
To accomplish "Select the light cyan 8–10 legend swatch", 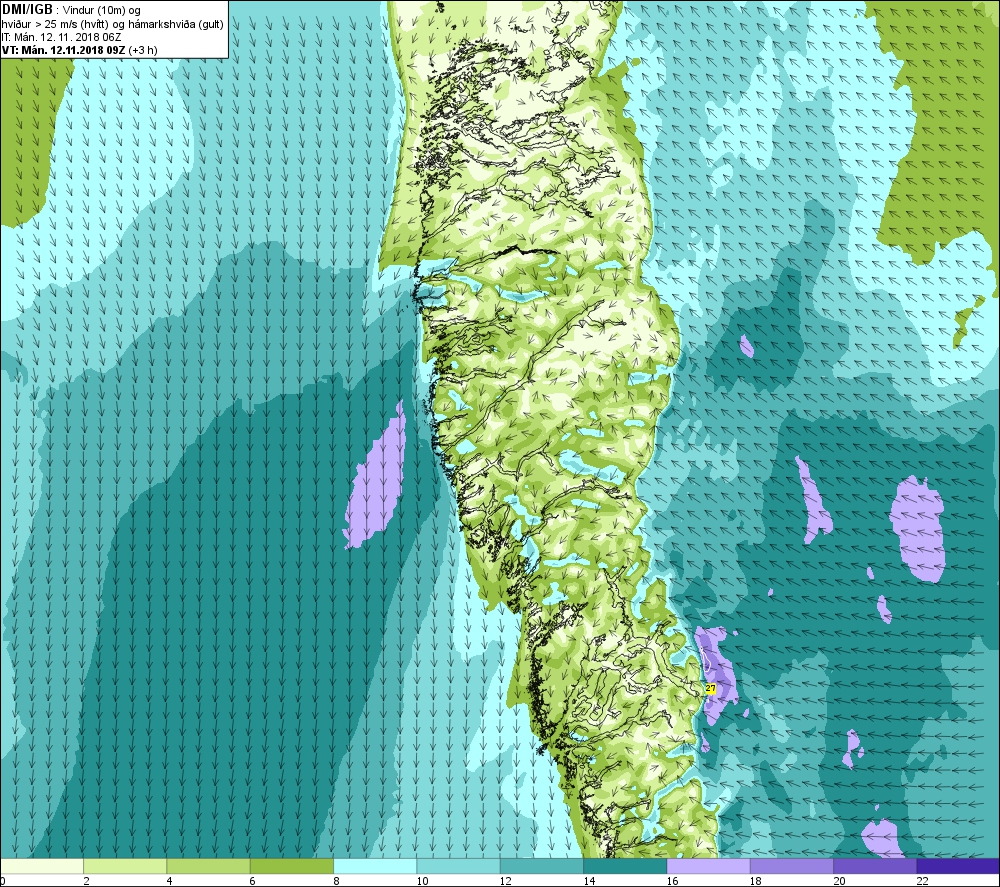I will 375,866.
